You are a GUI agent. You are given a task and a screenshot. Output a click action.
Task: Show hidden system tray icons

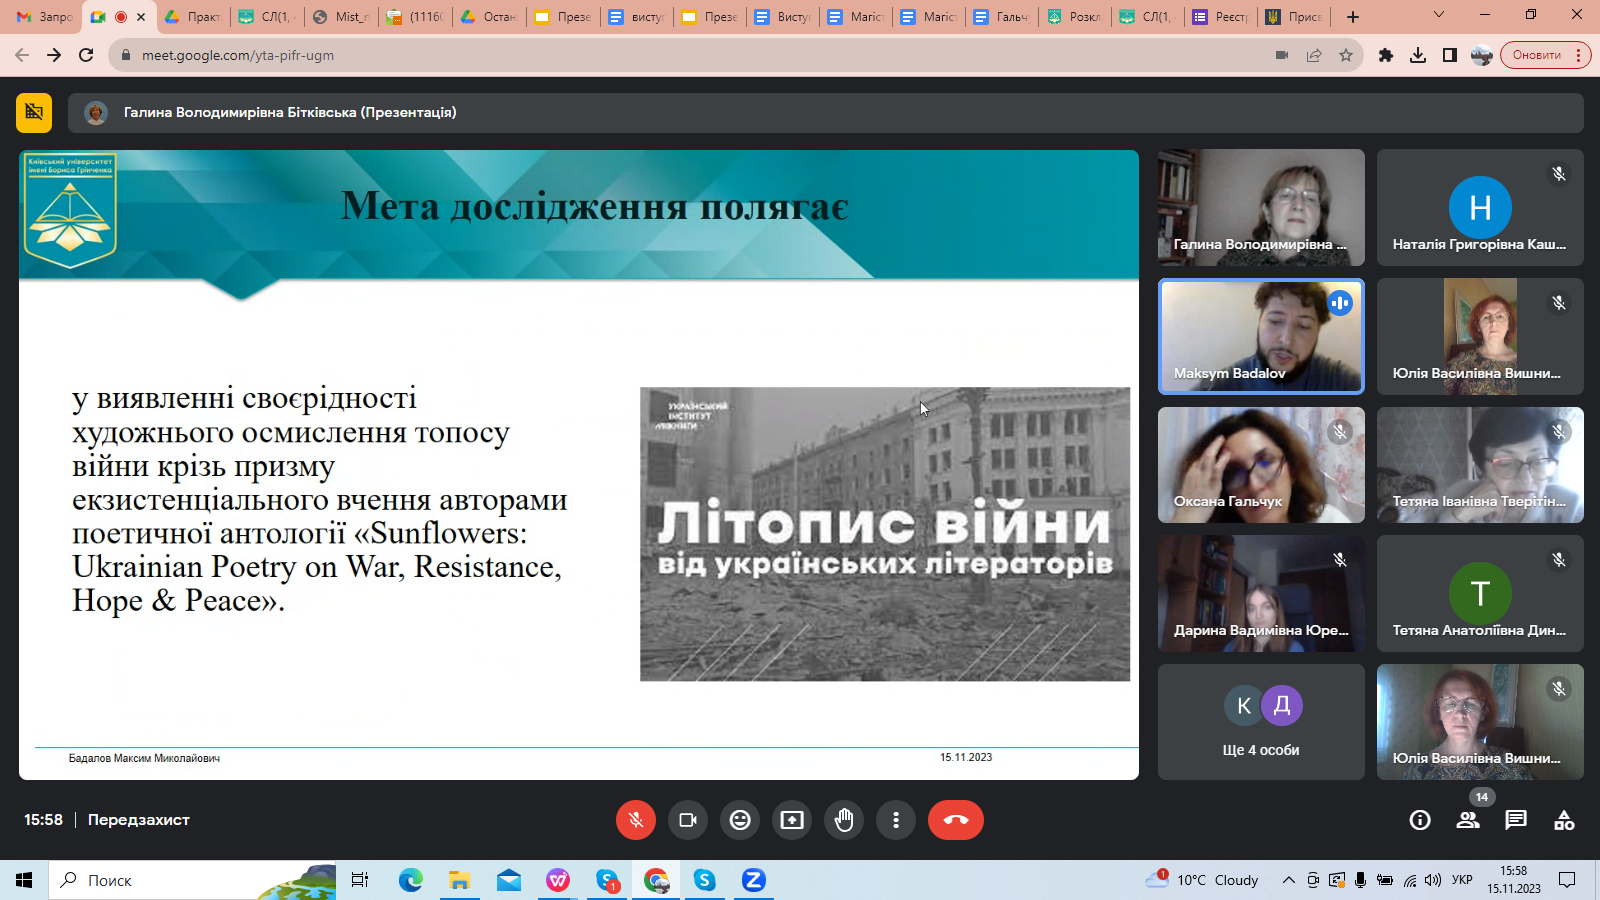pyautogui.click(x=1288, y=880)
